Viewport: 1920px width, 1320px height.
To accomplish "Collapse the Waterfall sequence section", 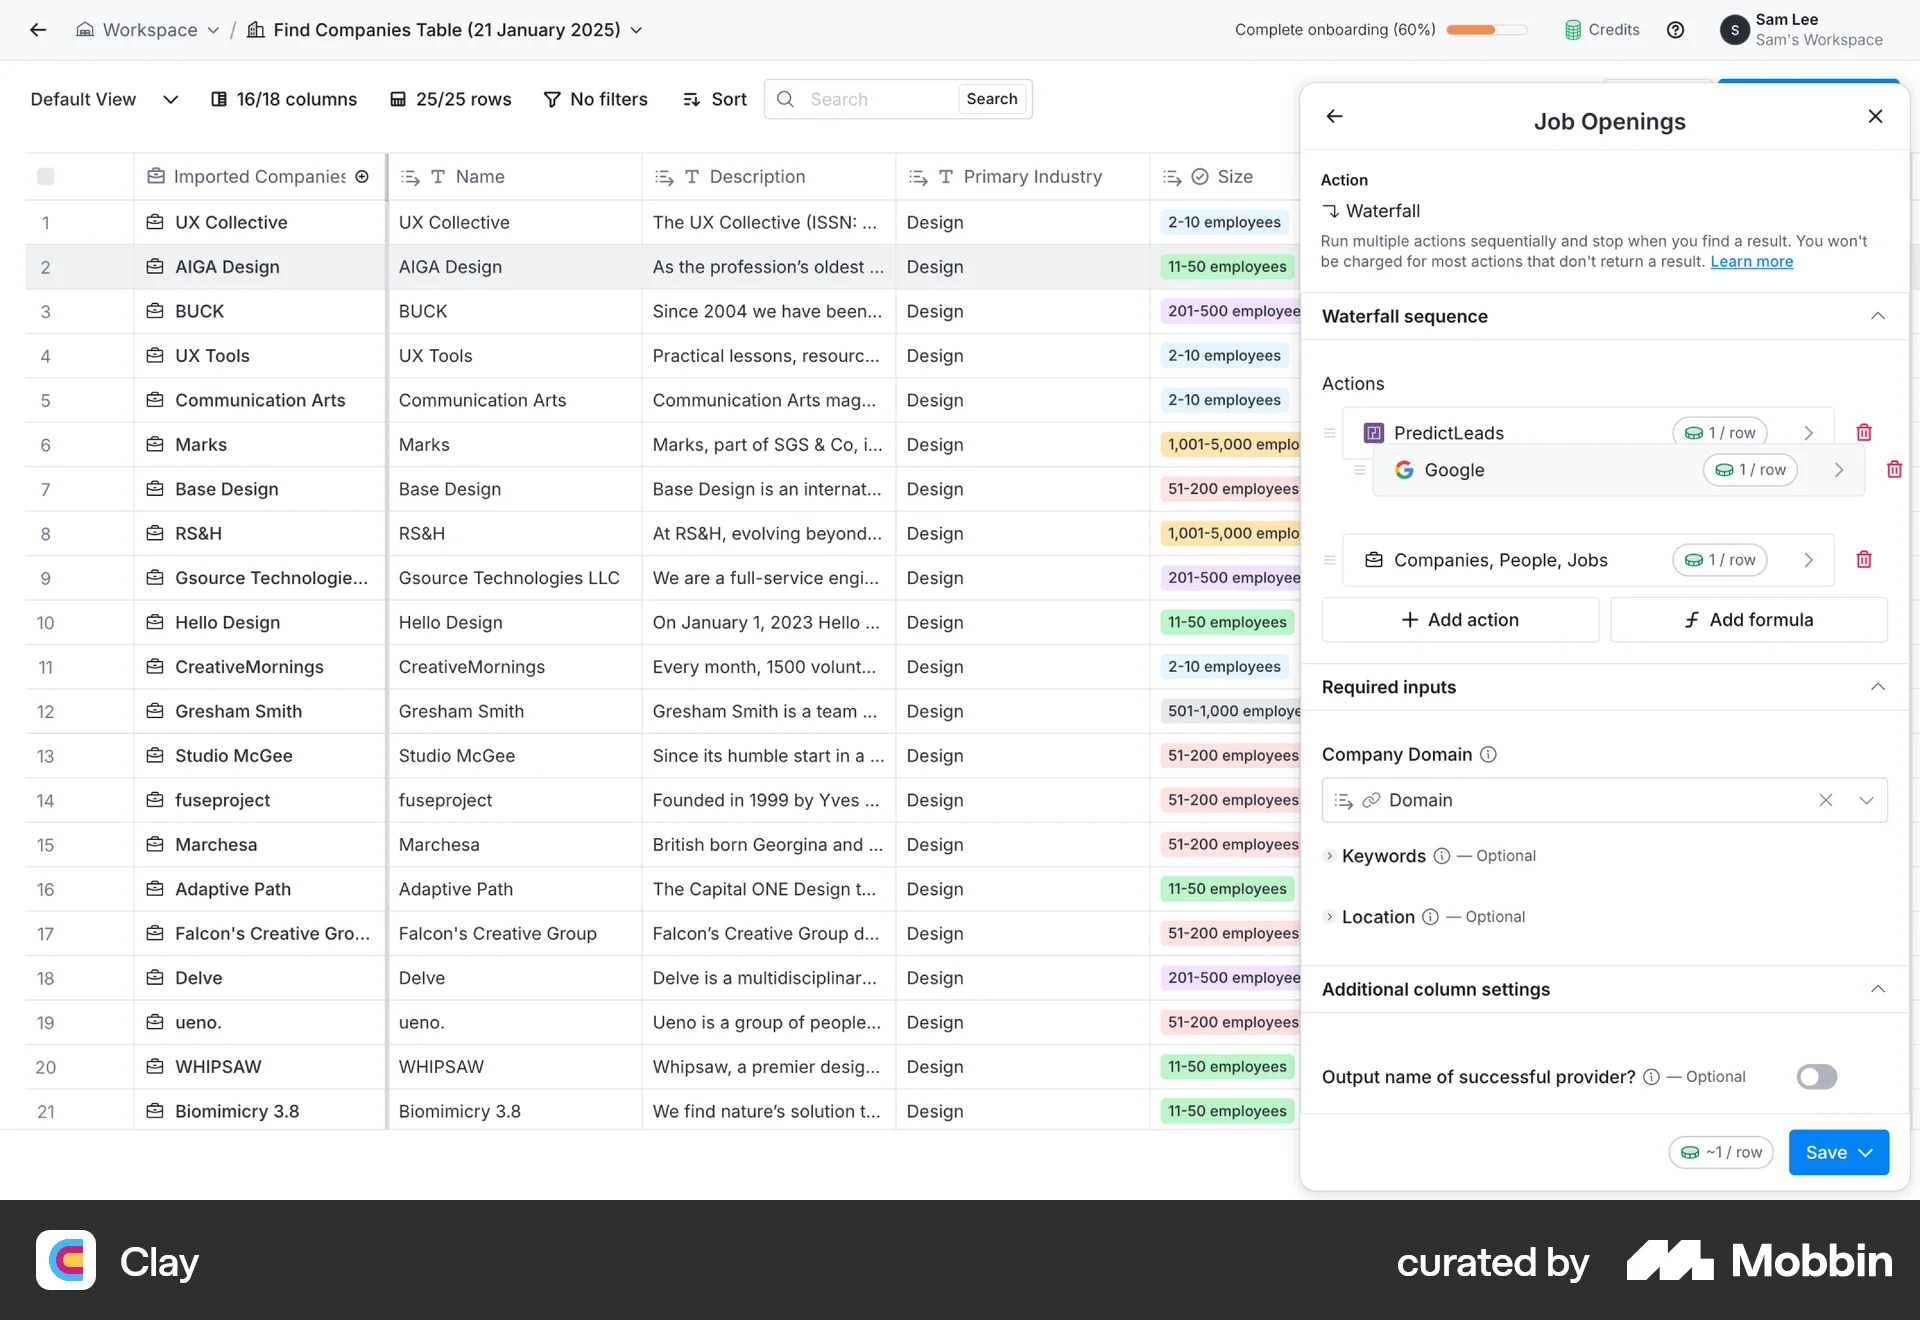I will [x=1877, y=316].
